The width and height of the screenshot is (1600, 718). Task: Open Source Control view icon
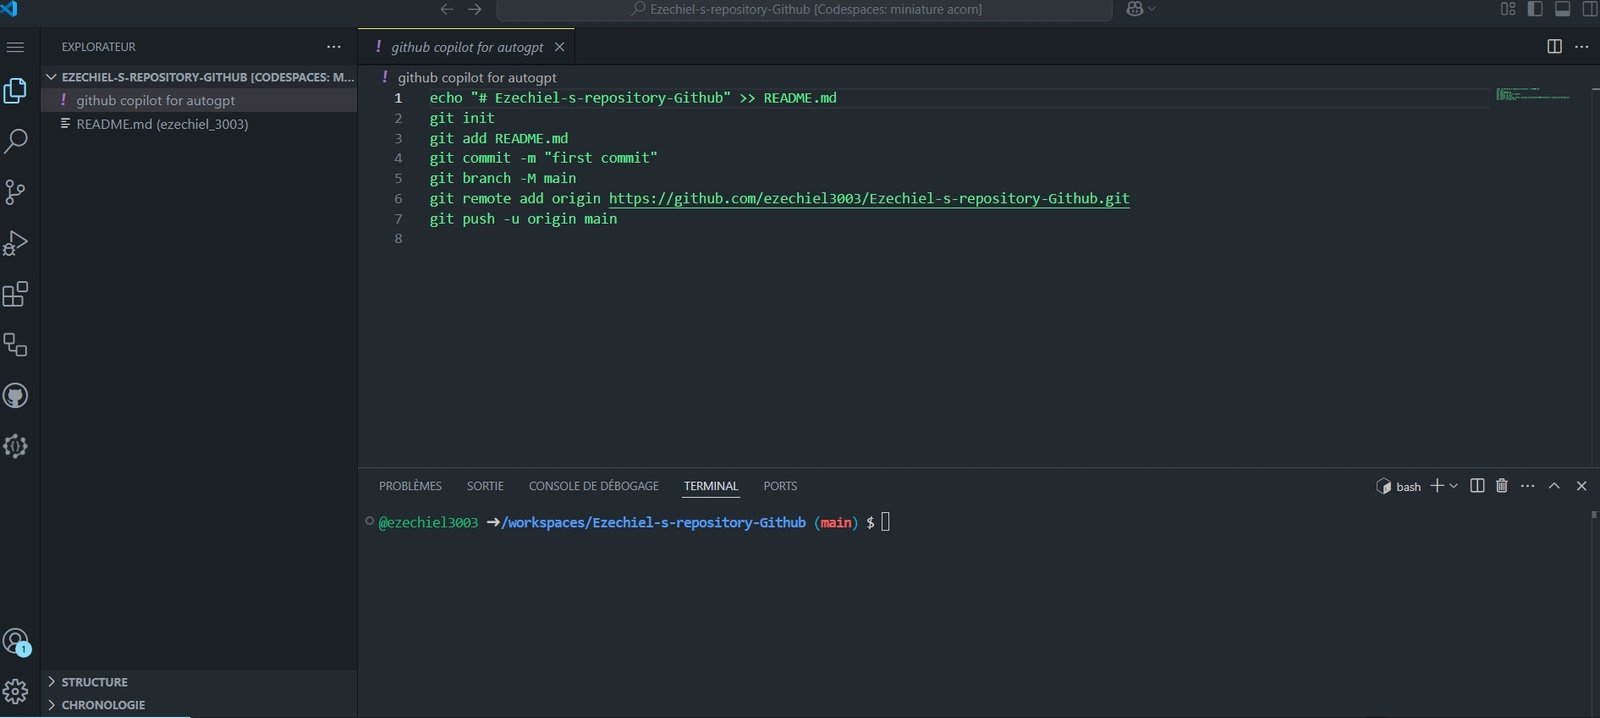click(15, 192)
